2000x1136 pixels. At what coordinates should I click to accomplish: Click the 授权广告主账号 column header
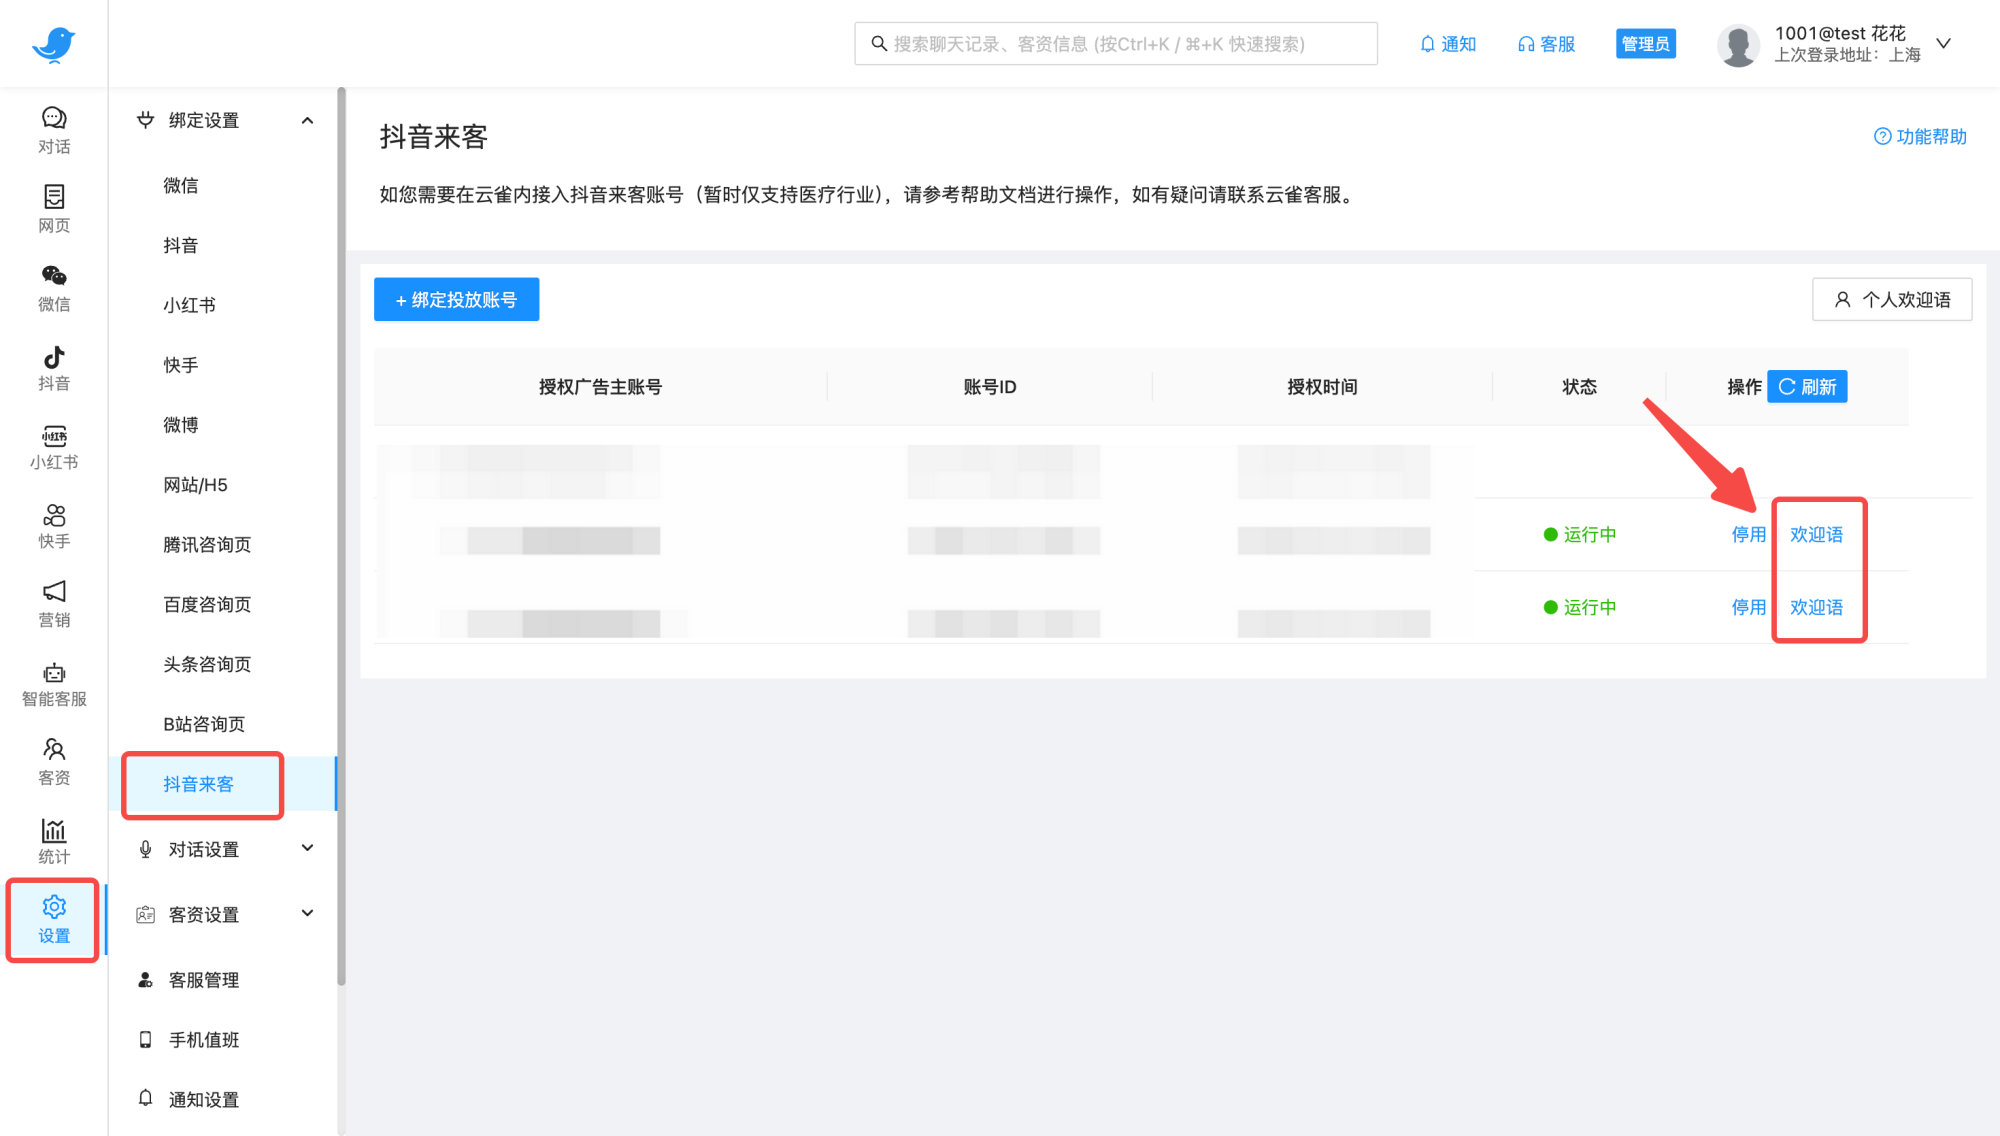point(600,387)
